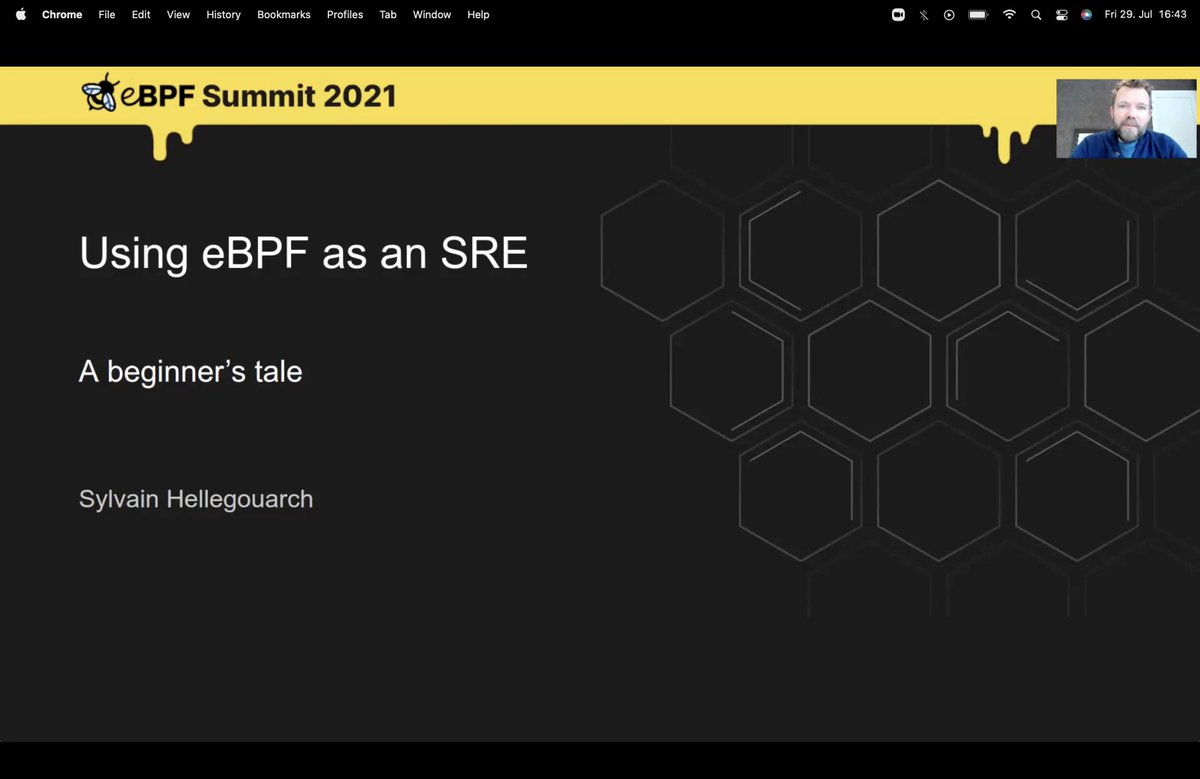Open Spotlight search from the menu bar

click(1036, 15)
